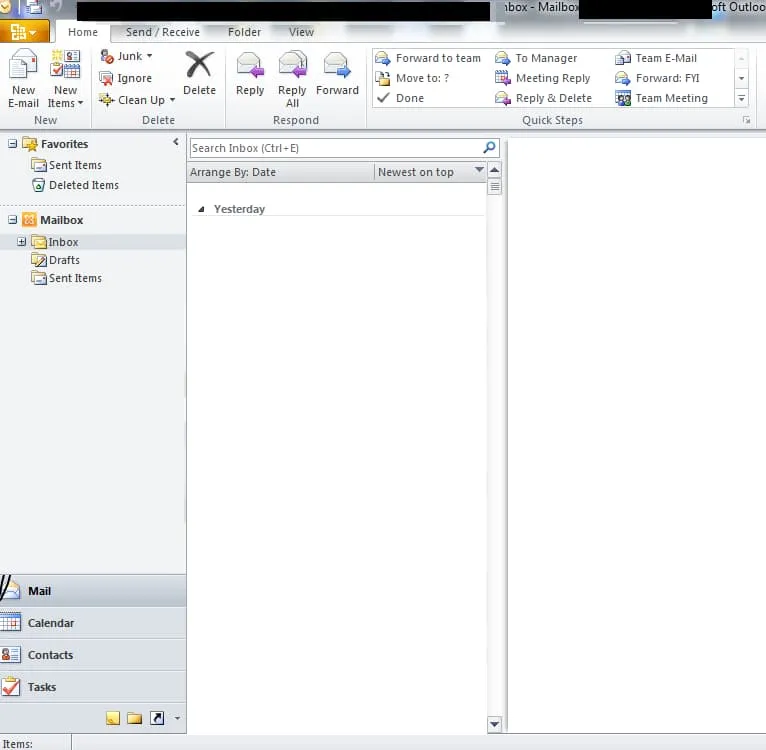Open the Junk dropdown menu
Viewport: 766px width, 750px height.
(149, 57)
